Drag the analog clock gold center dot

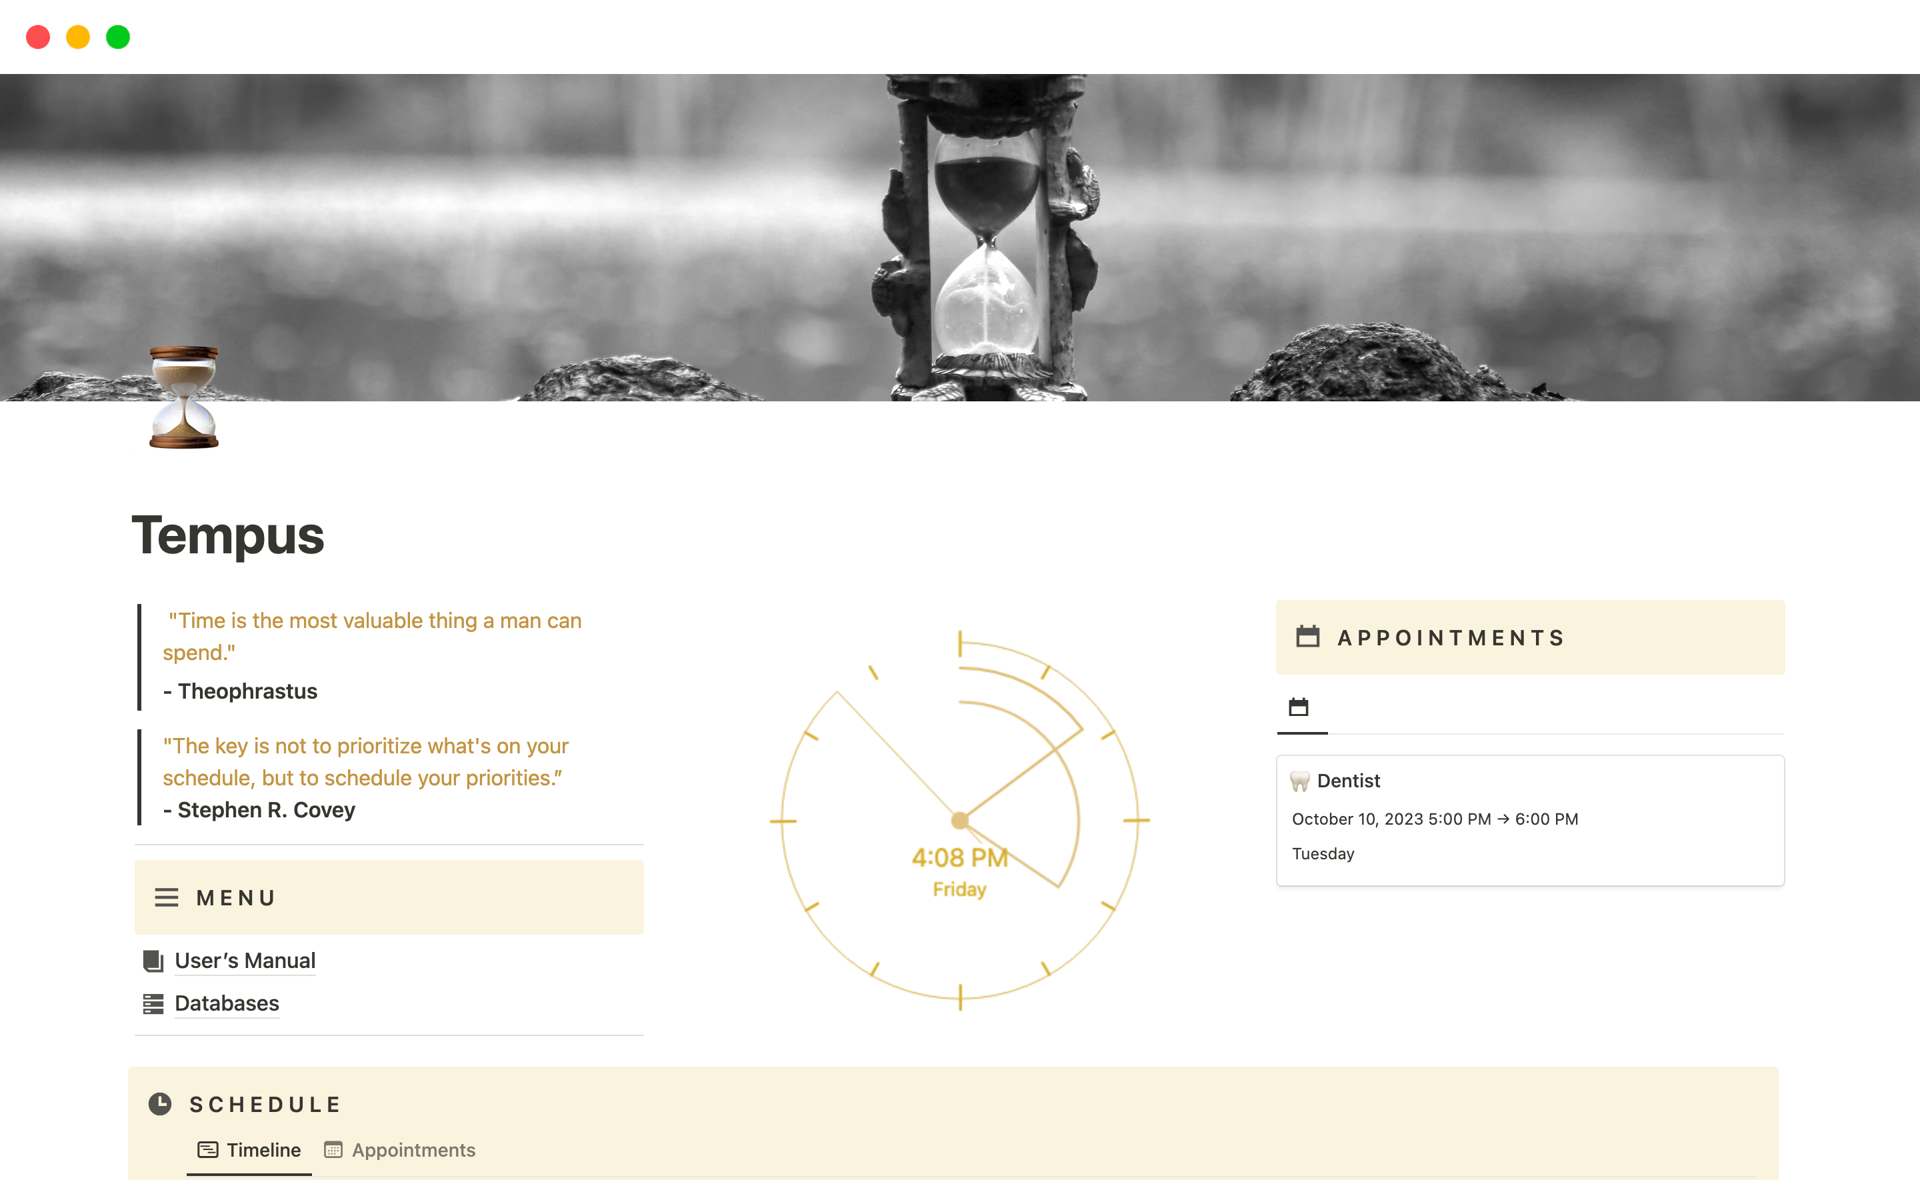pos(961,820)
